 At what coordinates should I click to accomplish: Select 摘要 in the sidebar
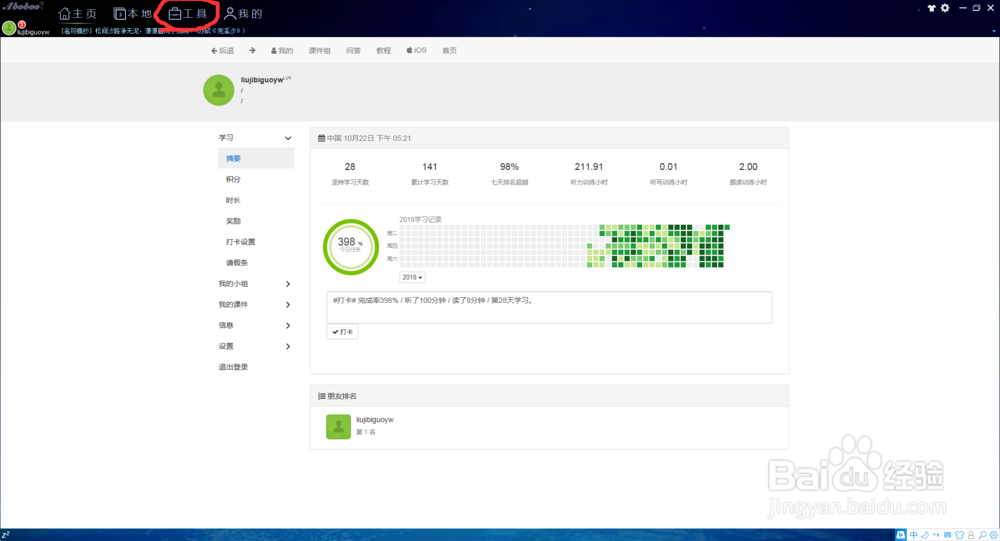[256, 158]
